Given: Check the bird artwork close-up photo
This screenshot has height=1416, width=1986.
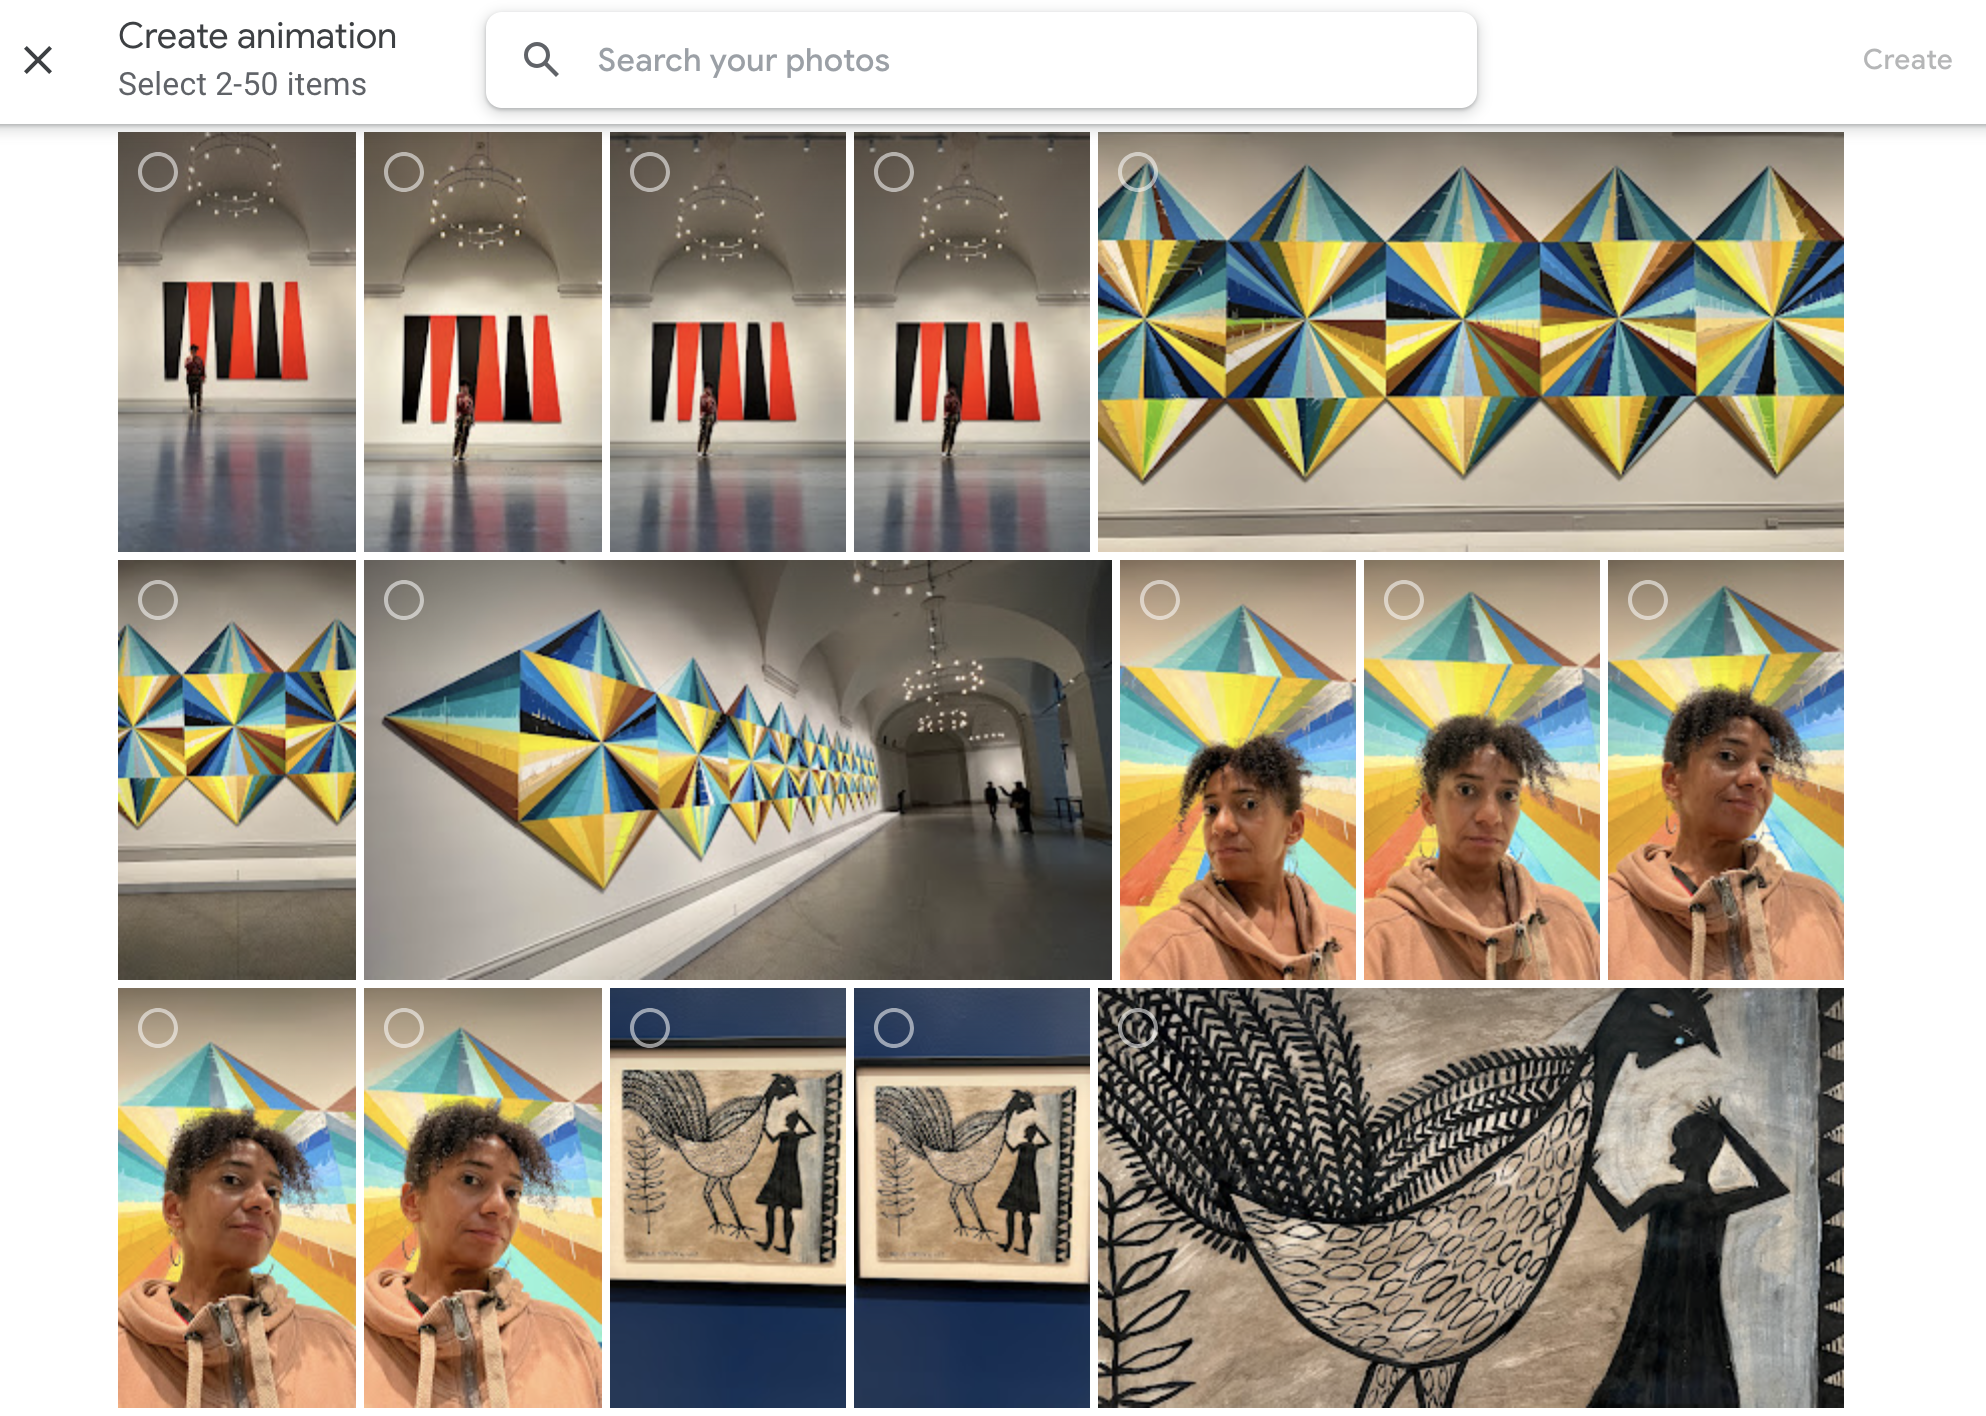Looking at the screenshot, I should tap(1135, 1026).
